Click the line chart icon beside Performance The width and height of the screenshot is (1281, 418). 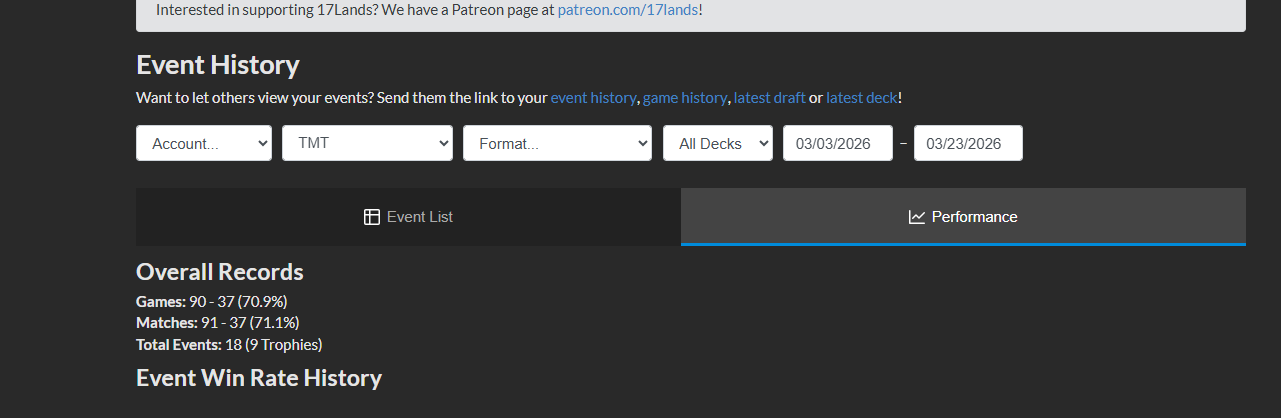coord(917,217)
